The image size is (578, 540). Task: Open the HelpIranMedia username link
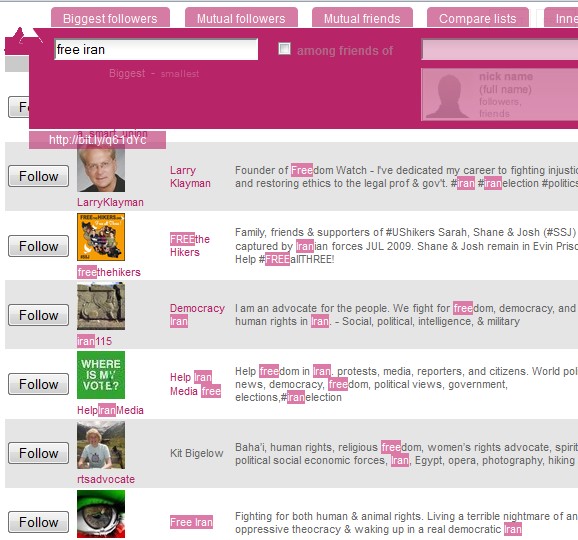110,410
